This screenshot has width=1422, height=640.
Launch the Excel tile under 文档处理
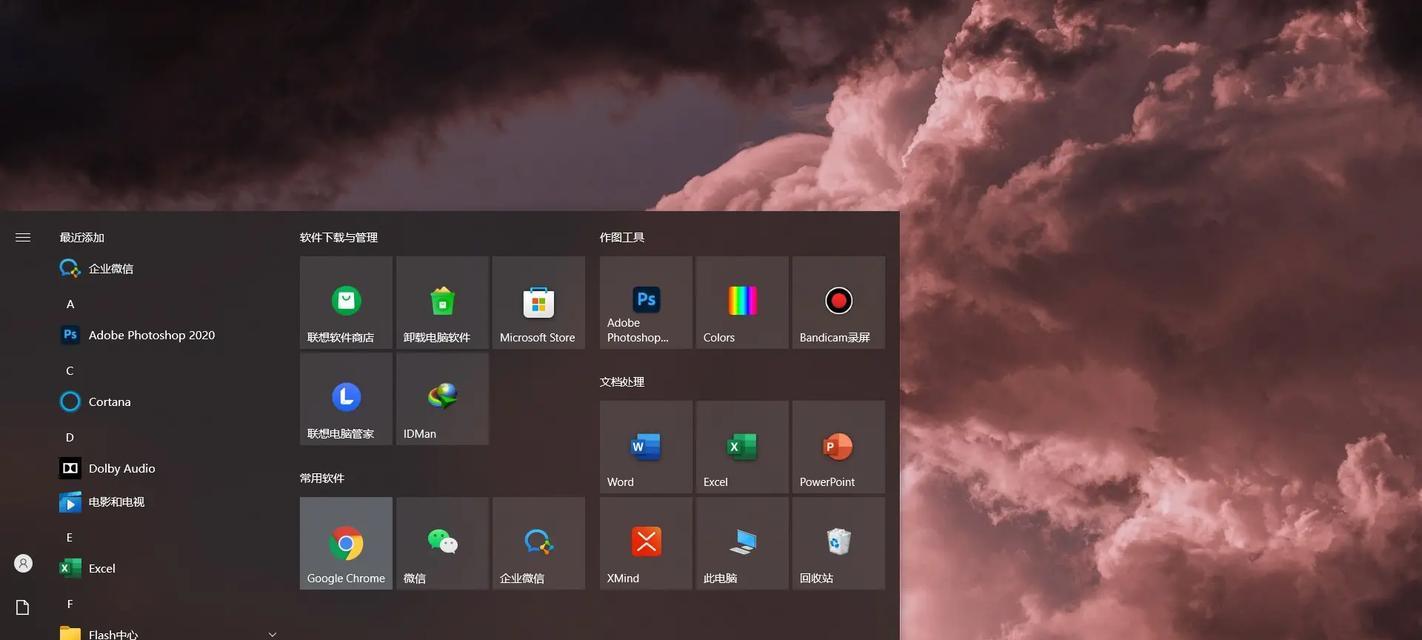(x=742, y=447)
